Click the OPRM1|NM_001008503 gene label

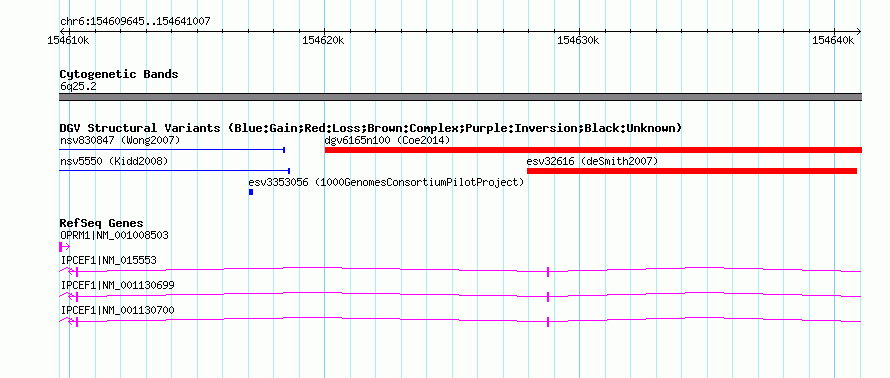tap(114, 235)
